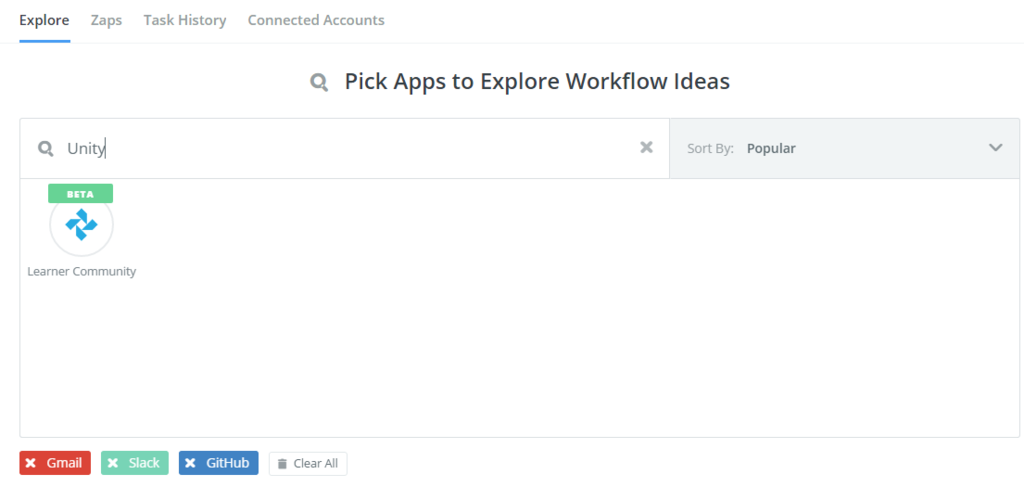Click the blue GitHub tag label
This screenshot has height=487, width=1024.
pos(227,463)
